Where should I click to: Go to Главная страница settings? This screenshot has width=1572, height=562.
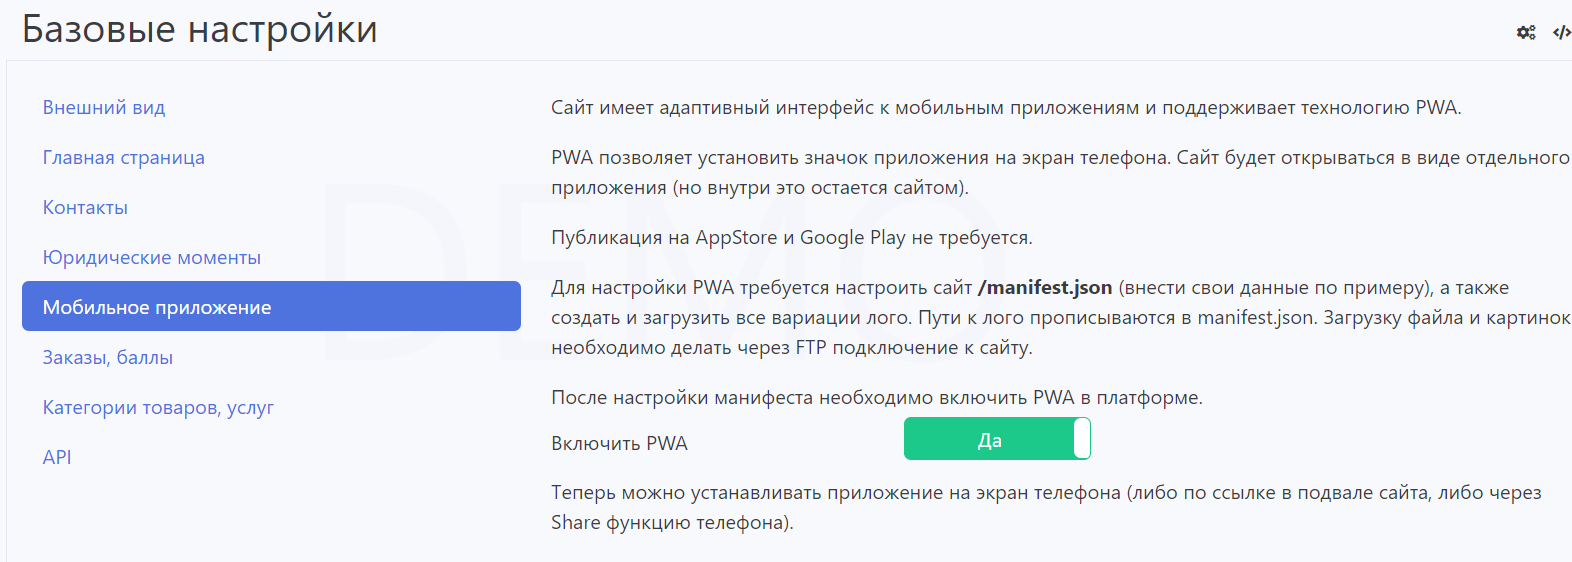(x=123, y=157)
